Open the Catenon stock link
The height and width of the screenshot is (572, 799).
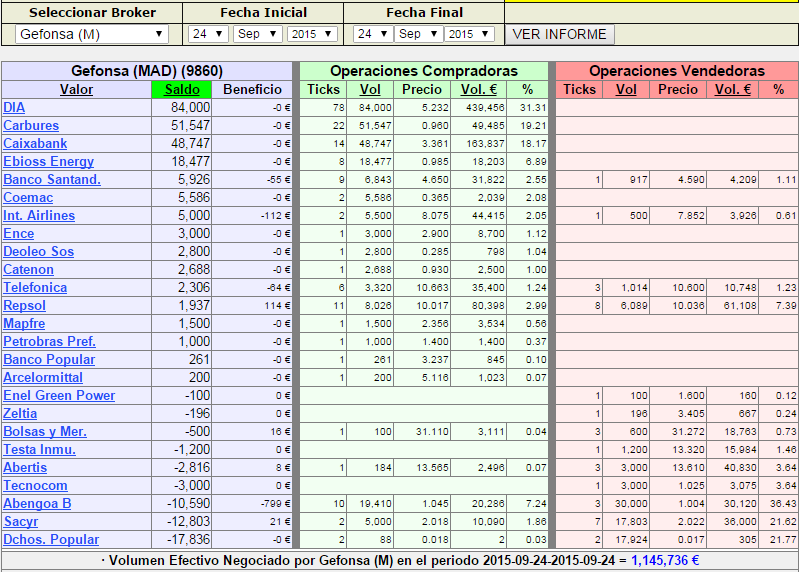(29, 269)
